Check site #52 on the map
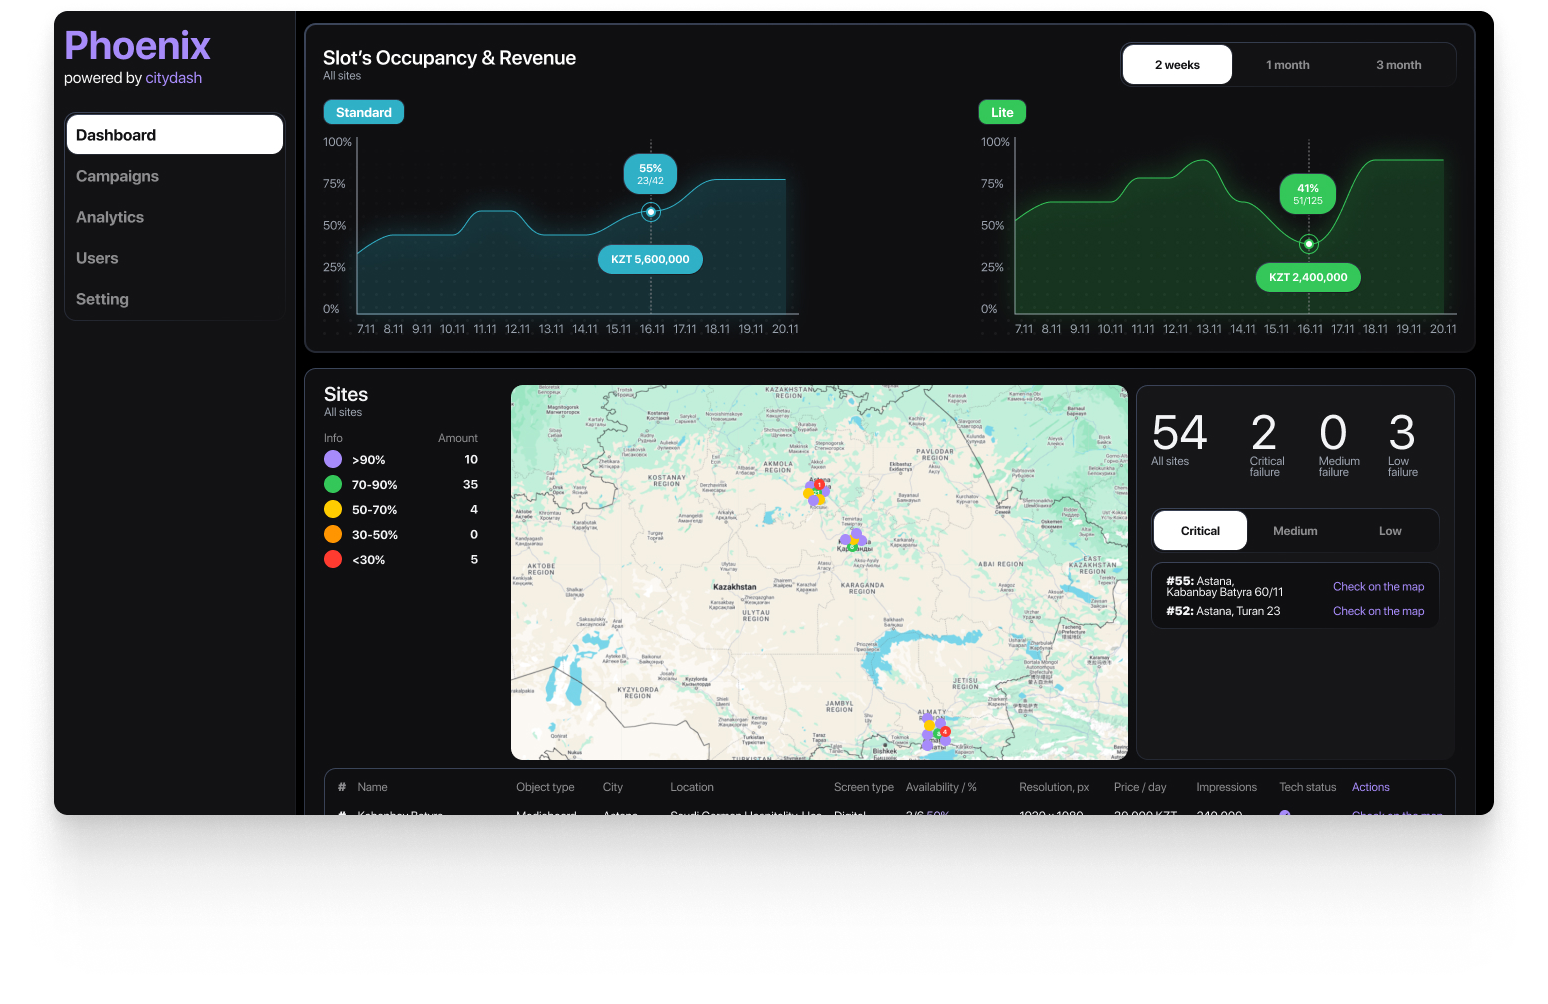The height and width of the screenshot is (1004, 1548). (1378, 611)
